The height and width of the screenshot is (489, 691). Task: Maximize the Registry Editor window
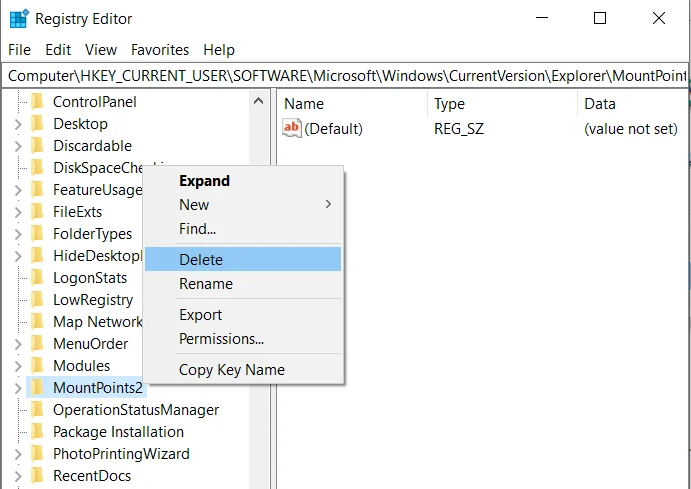(600, 18)
